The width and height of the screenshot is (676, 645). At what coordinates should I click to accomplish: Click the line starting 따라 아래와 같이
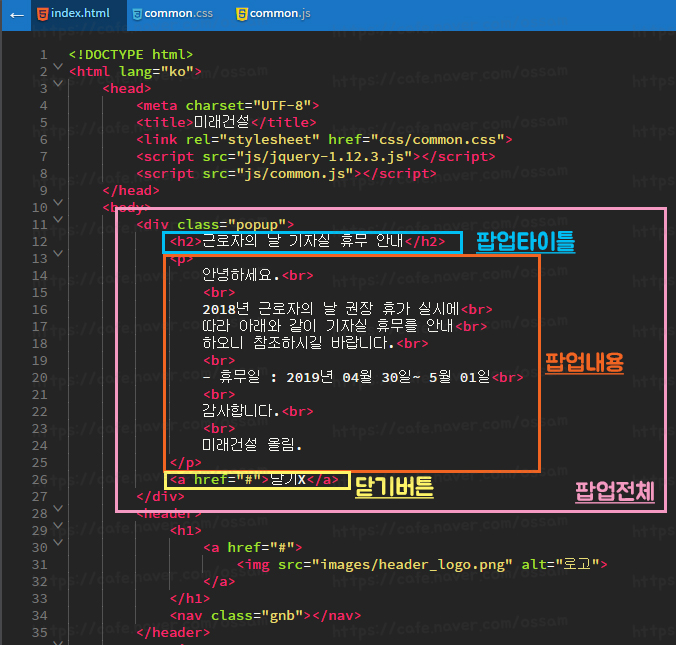tap(344, 326)
